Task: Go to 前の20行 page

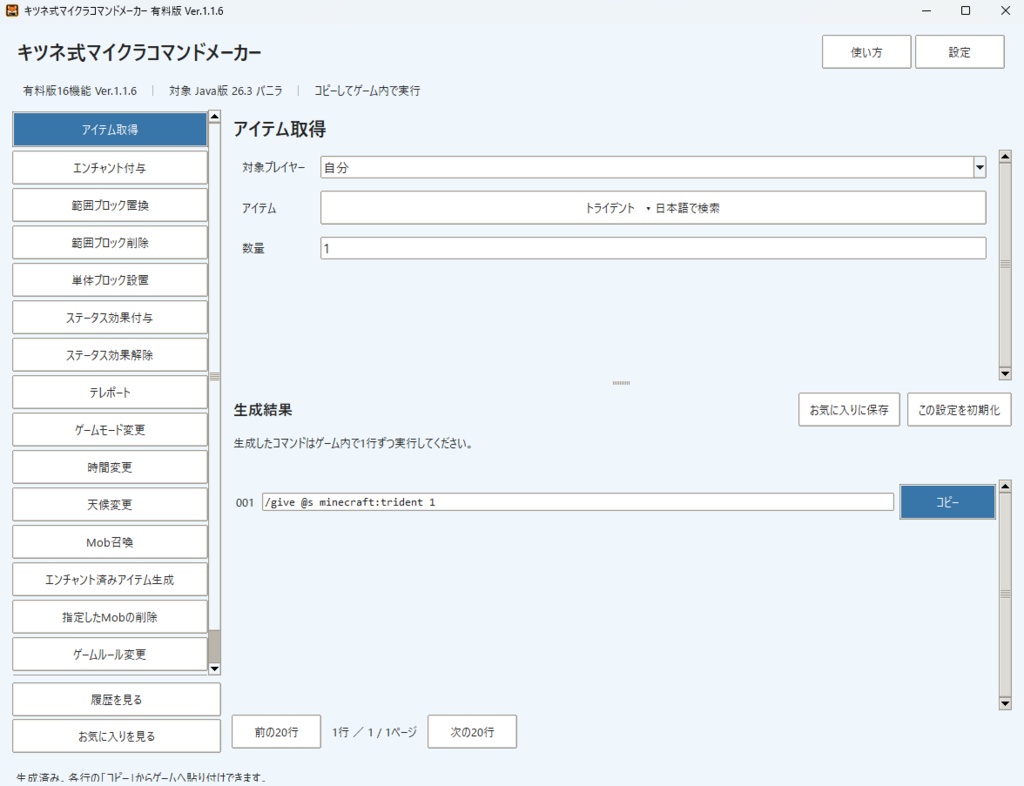Action: point(276,732)
